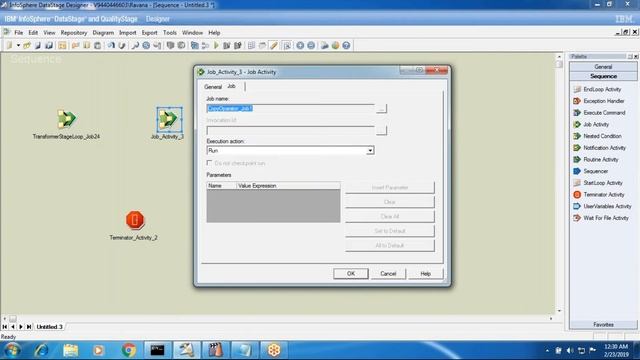This screenshot has height=360, width=640.
Task: Select Routine Activity in the palette
Action: (x=596, y=160)
